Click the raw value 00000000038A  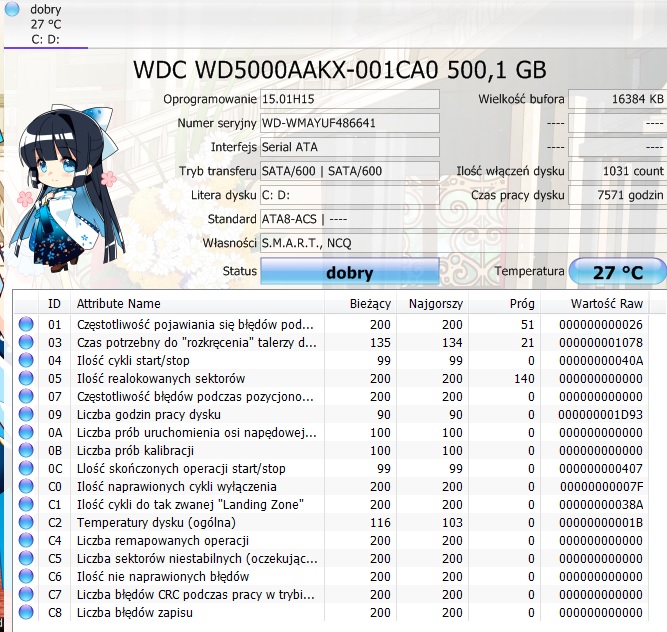point(601,504)
